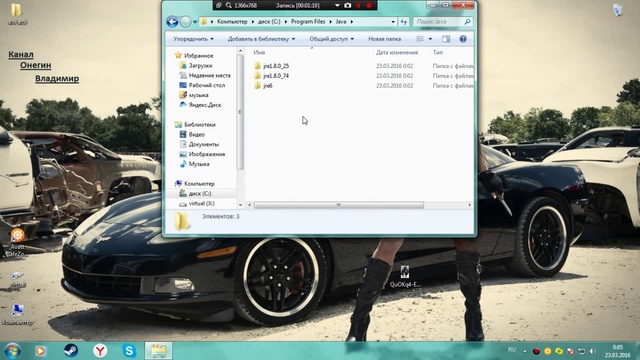Open Explorer help question mark icon
Screen dimensions: 640x360
pyautogui.click(x=463, y=39)
